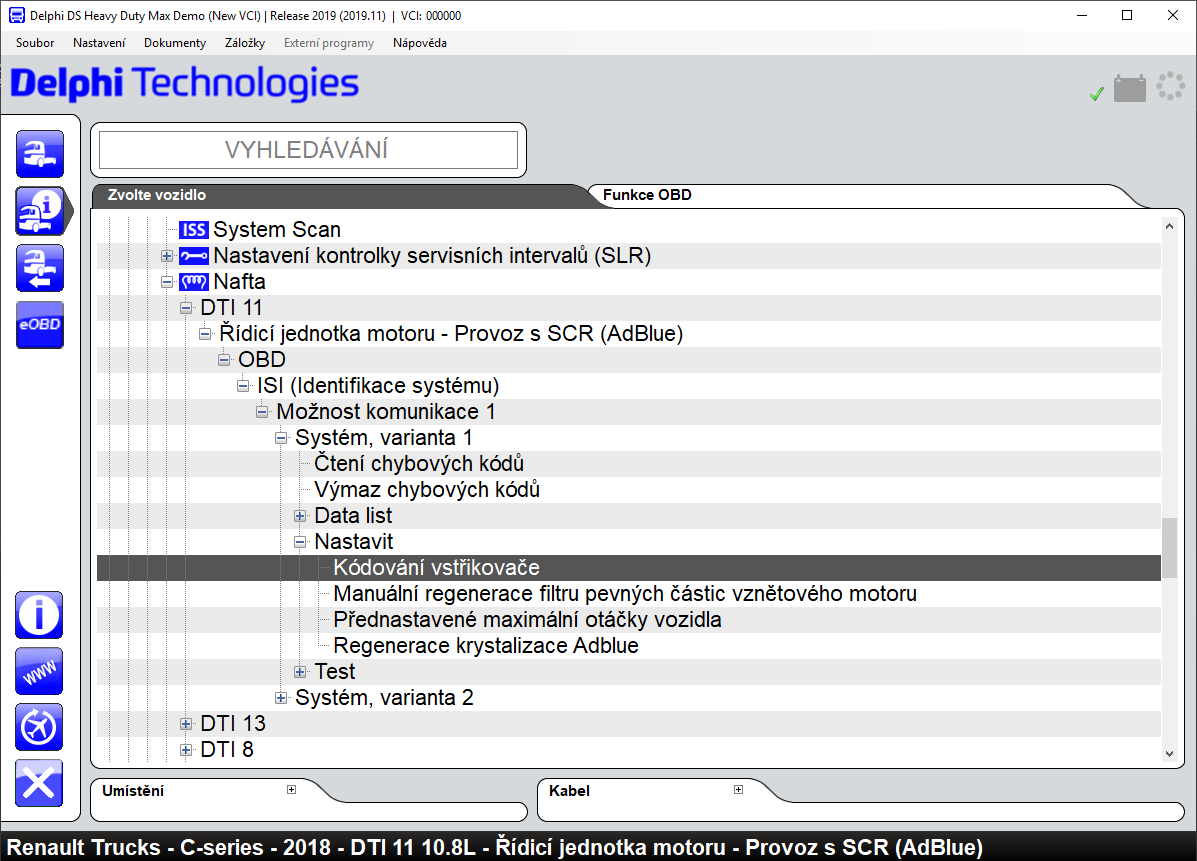Open the truck history arrows icon
The width and height of the screenshot is (1197, 861).
point(40,268)
